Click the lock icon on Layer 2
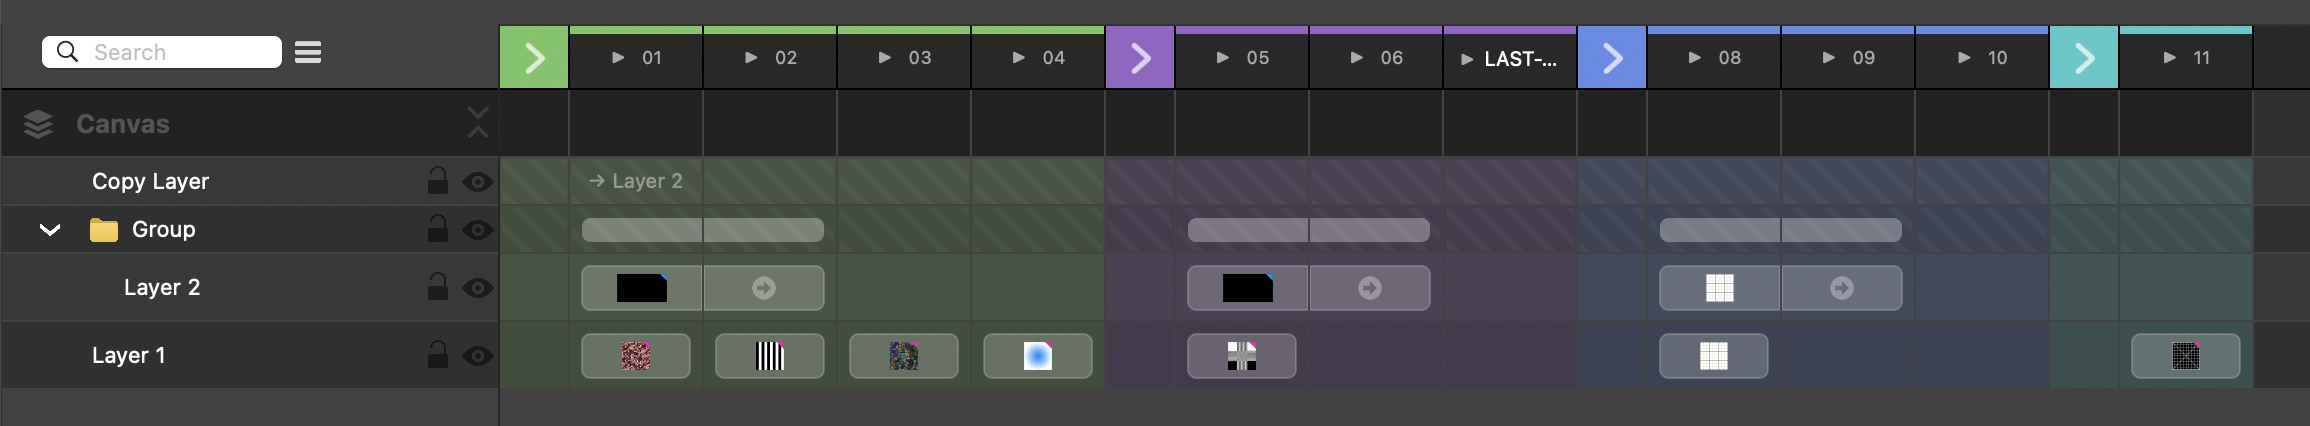Screen dimensions: 2310x426 (x=438, y=288)
